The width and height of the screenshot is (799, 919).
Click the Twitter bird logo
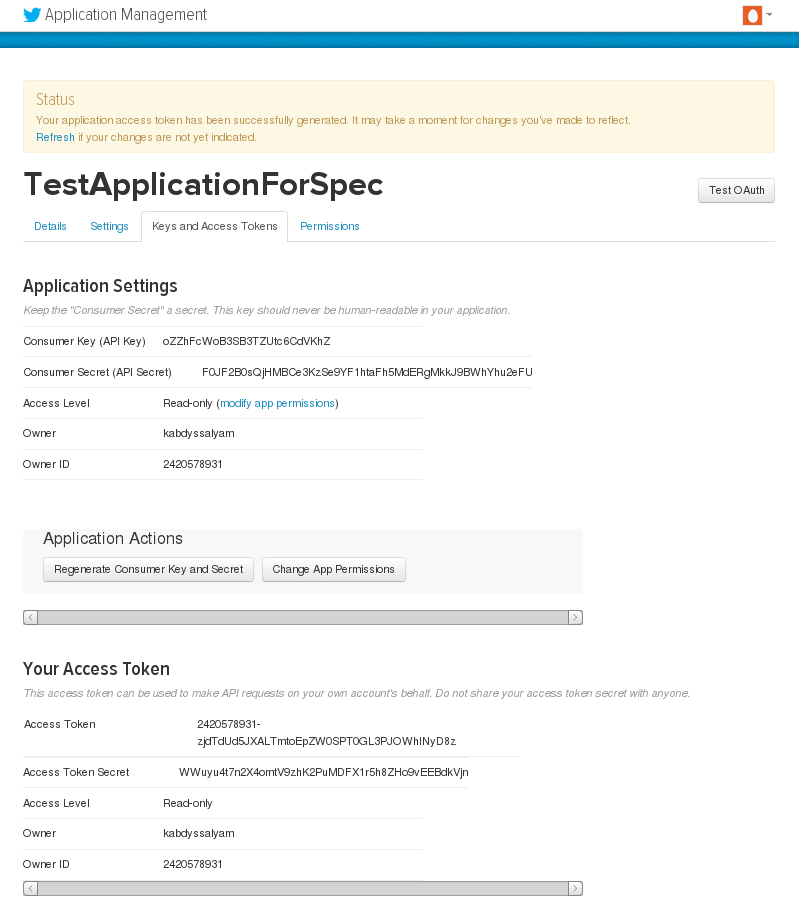click(32, 15)
